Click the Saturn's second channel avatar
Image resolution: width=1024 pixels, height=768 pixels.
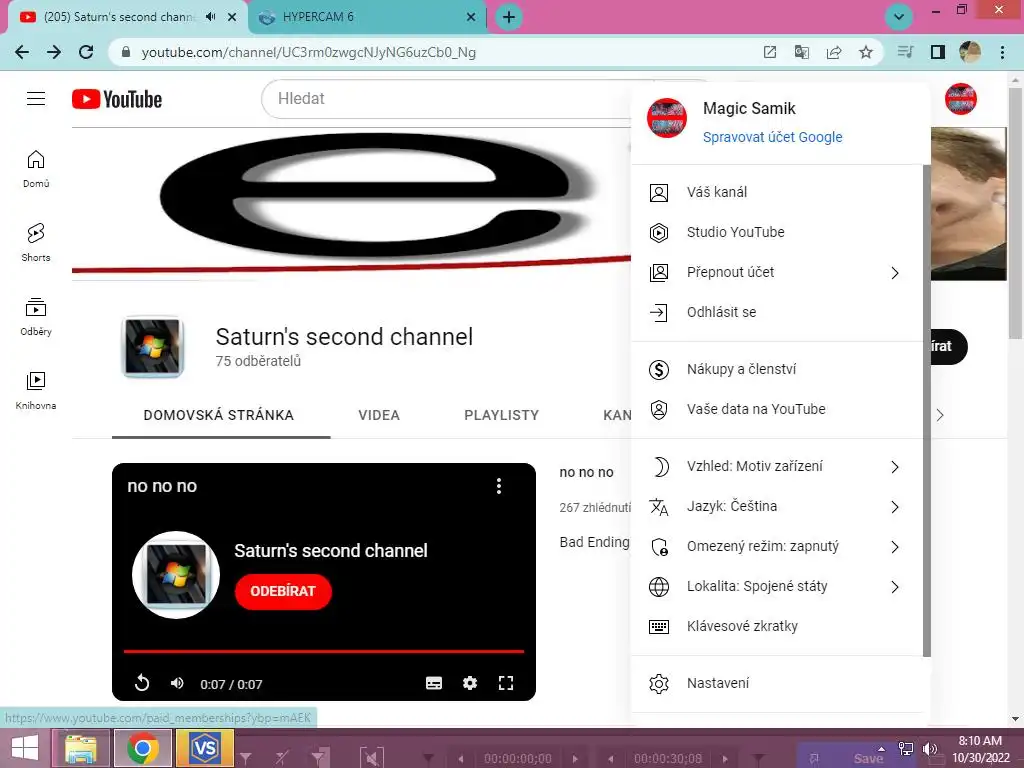(153, 347)
